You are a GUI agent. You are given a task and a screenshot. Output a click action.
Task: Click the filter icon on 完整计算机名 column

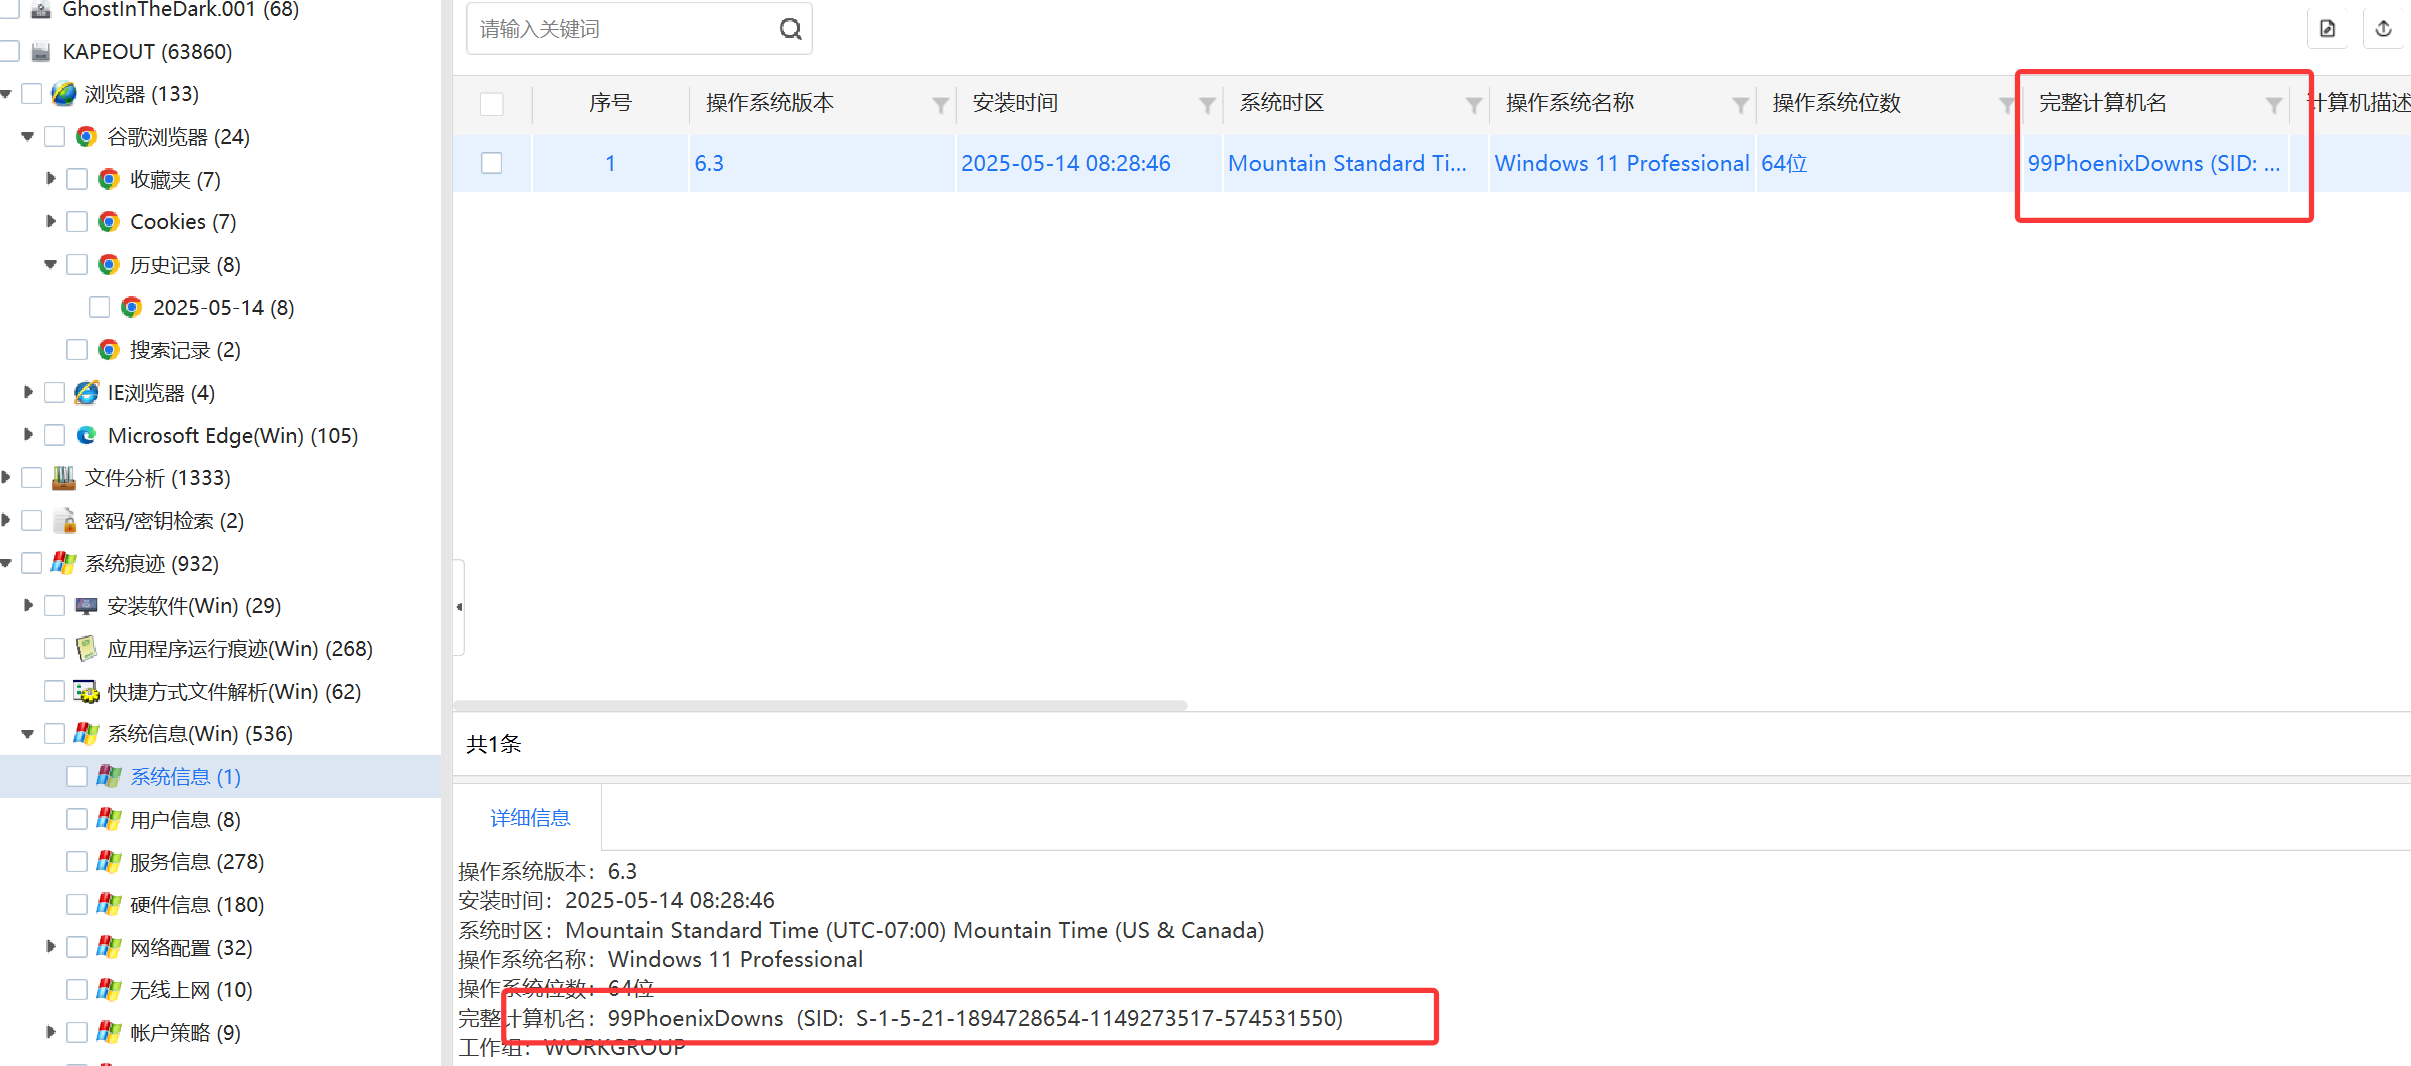pyautogui.click(x=2273, y=105)
